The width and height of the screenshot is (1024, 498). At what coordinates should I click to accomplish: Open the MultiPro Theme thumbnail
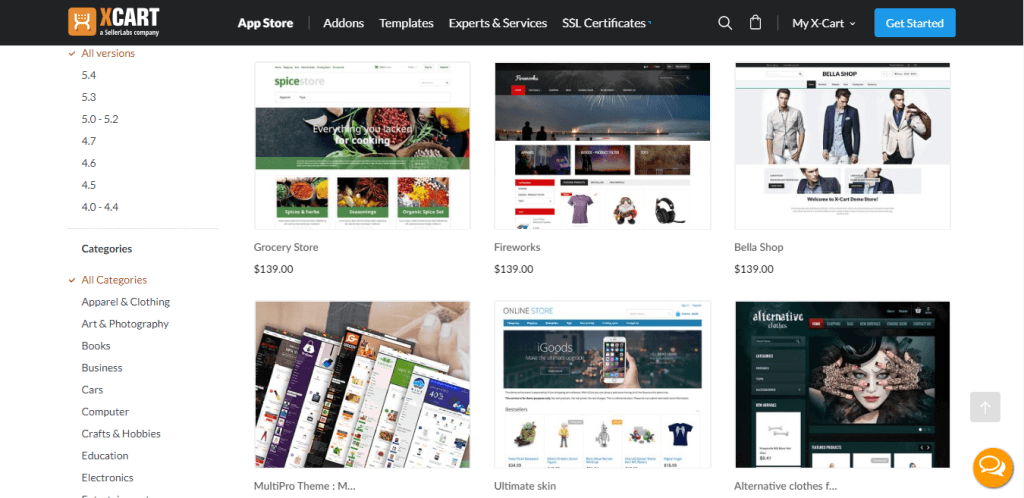[x=362, y=384]
